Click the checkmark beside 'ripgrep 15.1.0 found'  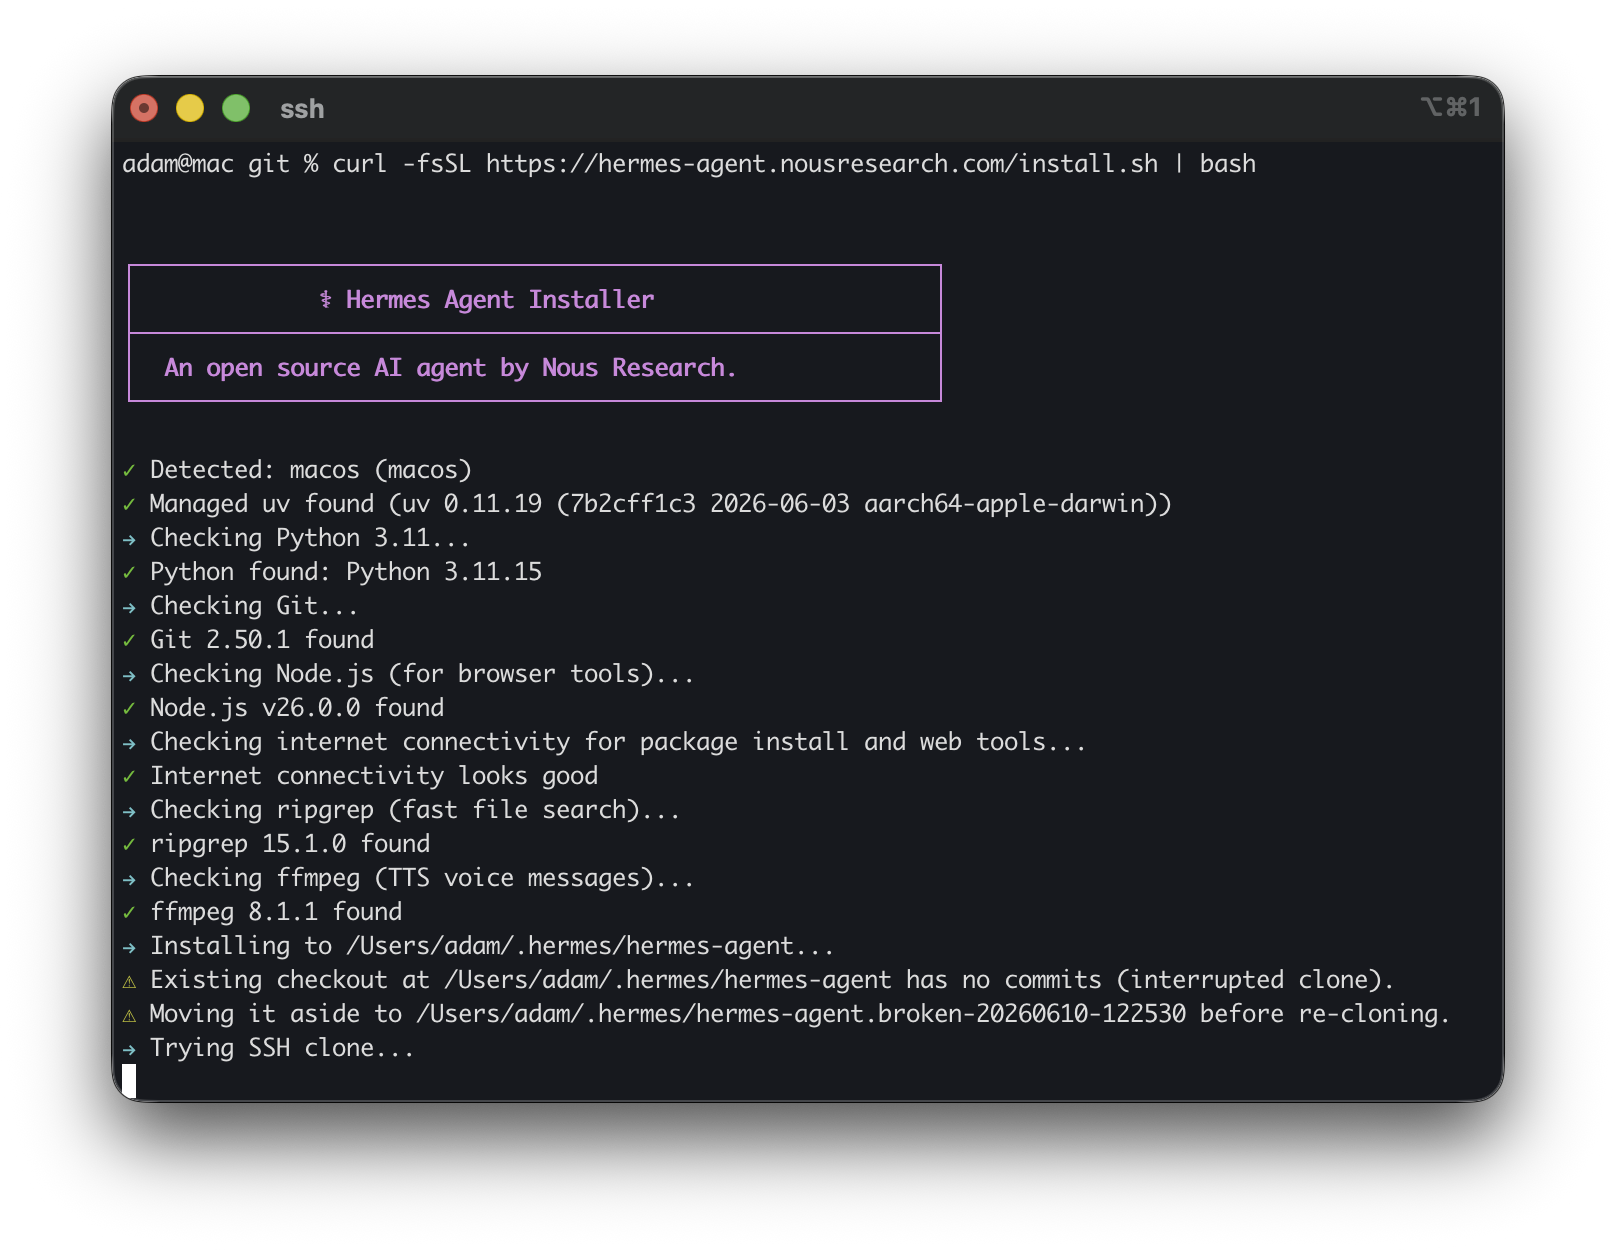129,844
